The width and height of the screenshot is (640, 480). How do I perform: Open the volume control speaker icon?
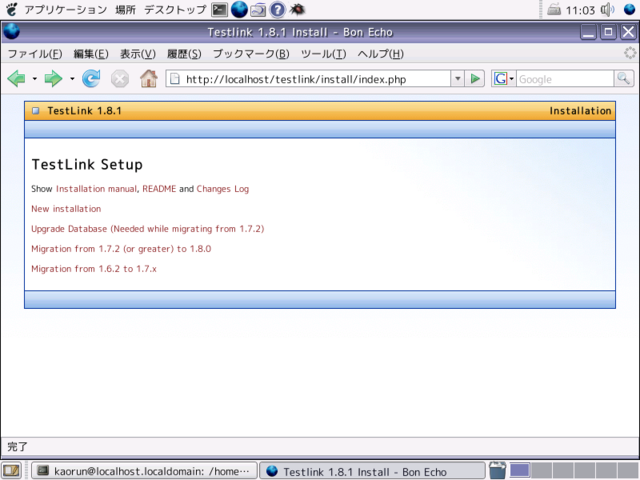pyautogui.click(x=607, y=9)
